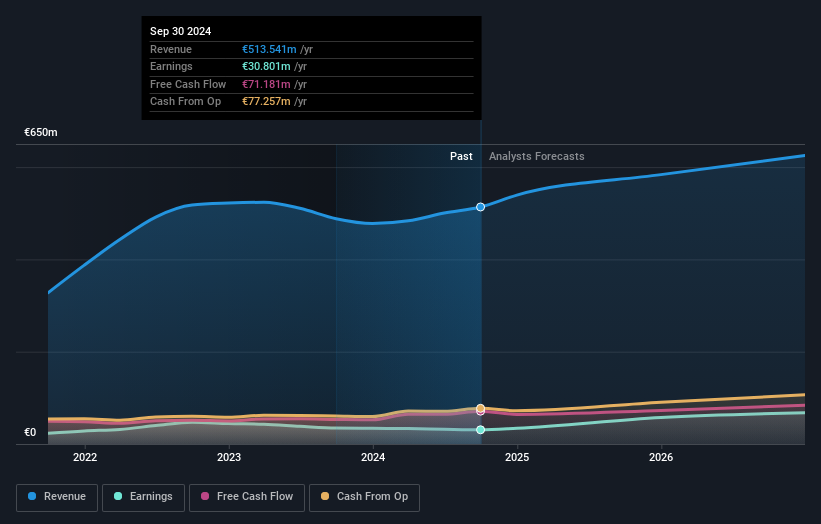This screenshot has width=821, height=524.
Task: Click the Earnings data point marker
Action: [480, 430]
